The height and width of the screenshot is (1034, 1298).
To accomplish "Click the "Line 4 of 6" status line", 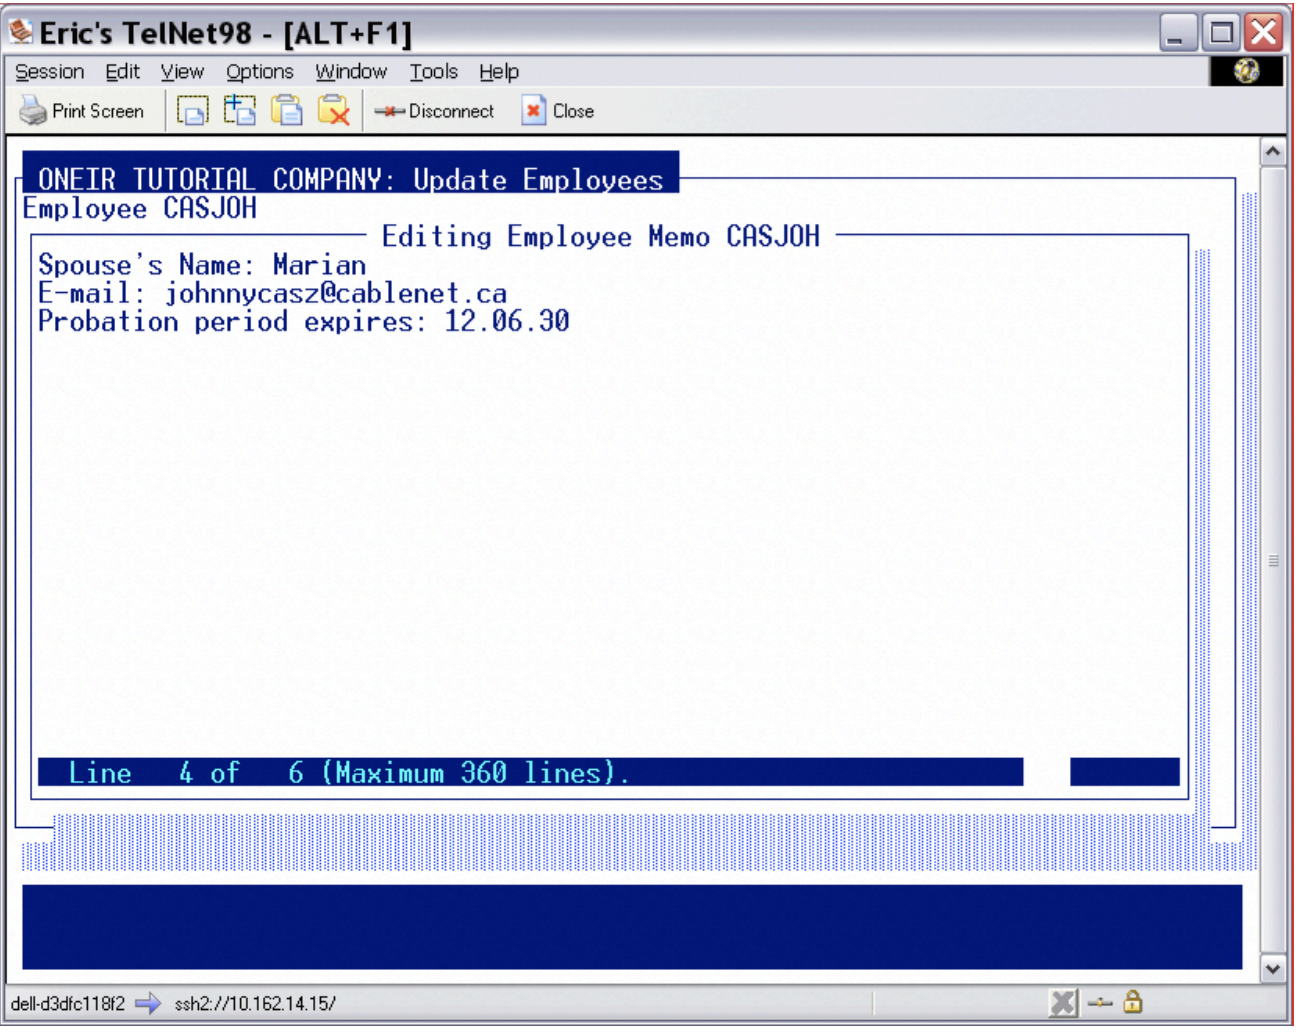I will (530, 772).
